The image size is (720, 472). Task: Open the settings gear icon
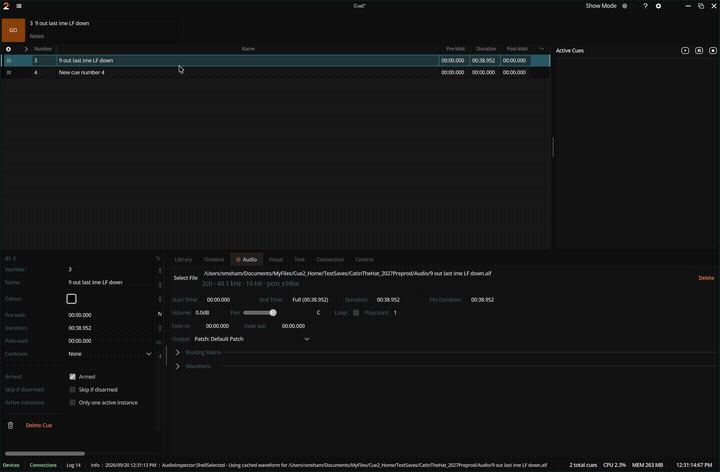click(x=658, y=6)
